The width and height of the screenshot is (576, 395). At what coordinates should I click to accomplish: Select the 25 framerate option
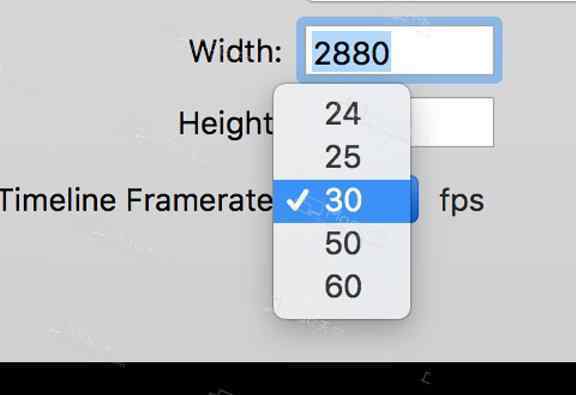tap(342, 157)
